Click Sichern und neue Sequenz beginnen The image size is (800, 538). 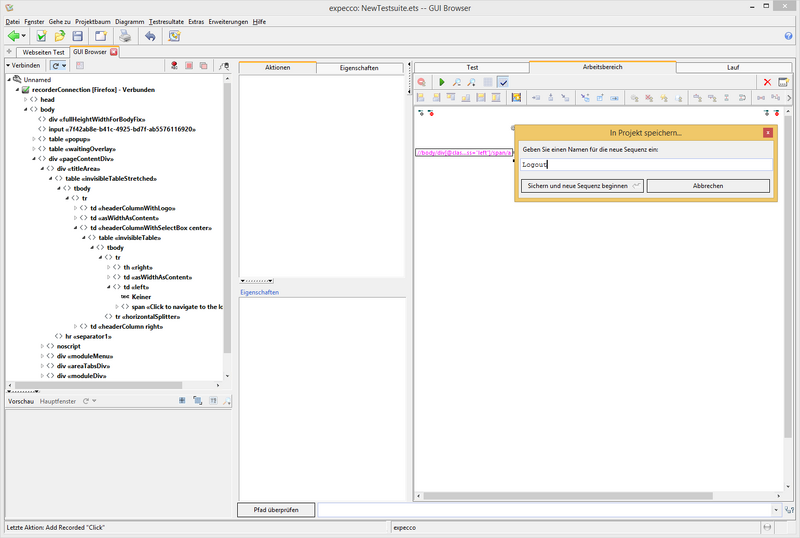coord(581,186)
